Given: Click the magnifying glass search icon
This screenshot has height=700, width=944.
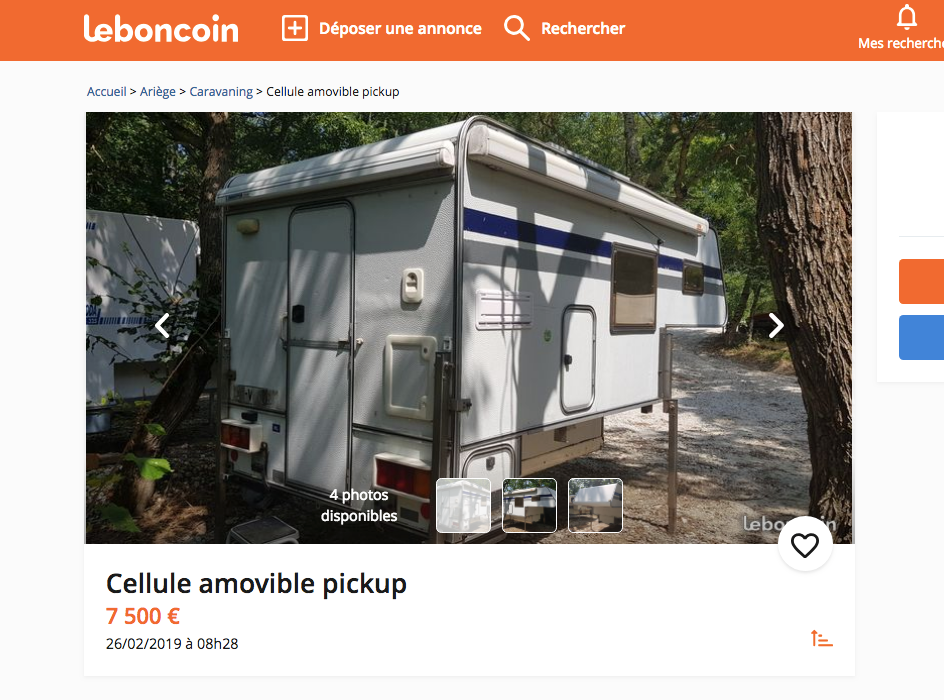Looking at the screenshot, I should tap(517, 28).
